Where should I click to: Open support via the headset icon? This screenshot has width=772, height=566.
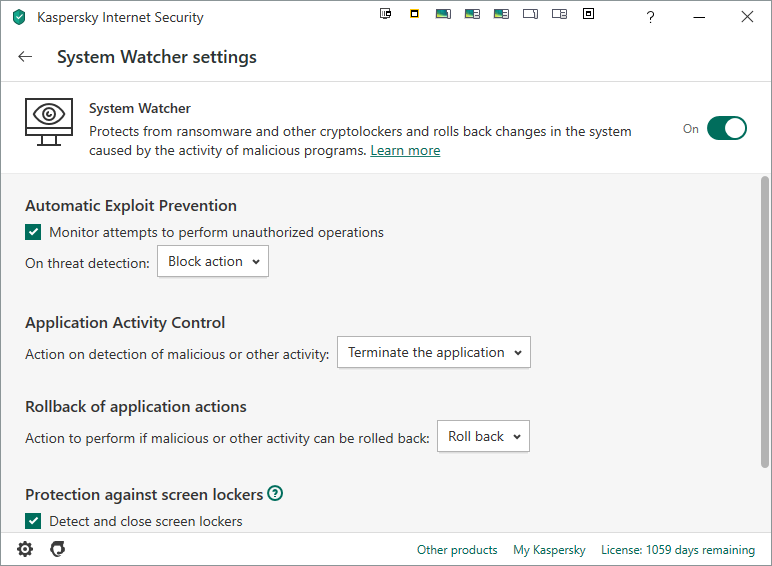coord(58,549)
